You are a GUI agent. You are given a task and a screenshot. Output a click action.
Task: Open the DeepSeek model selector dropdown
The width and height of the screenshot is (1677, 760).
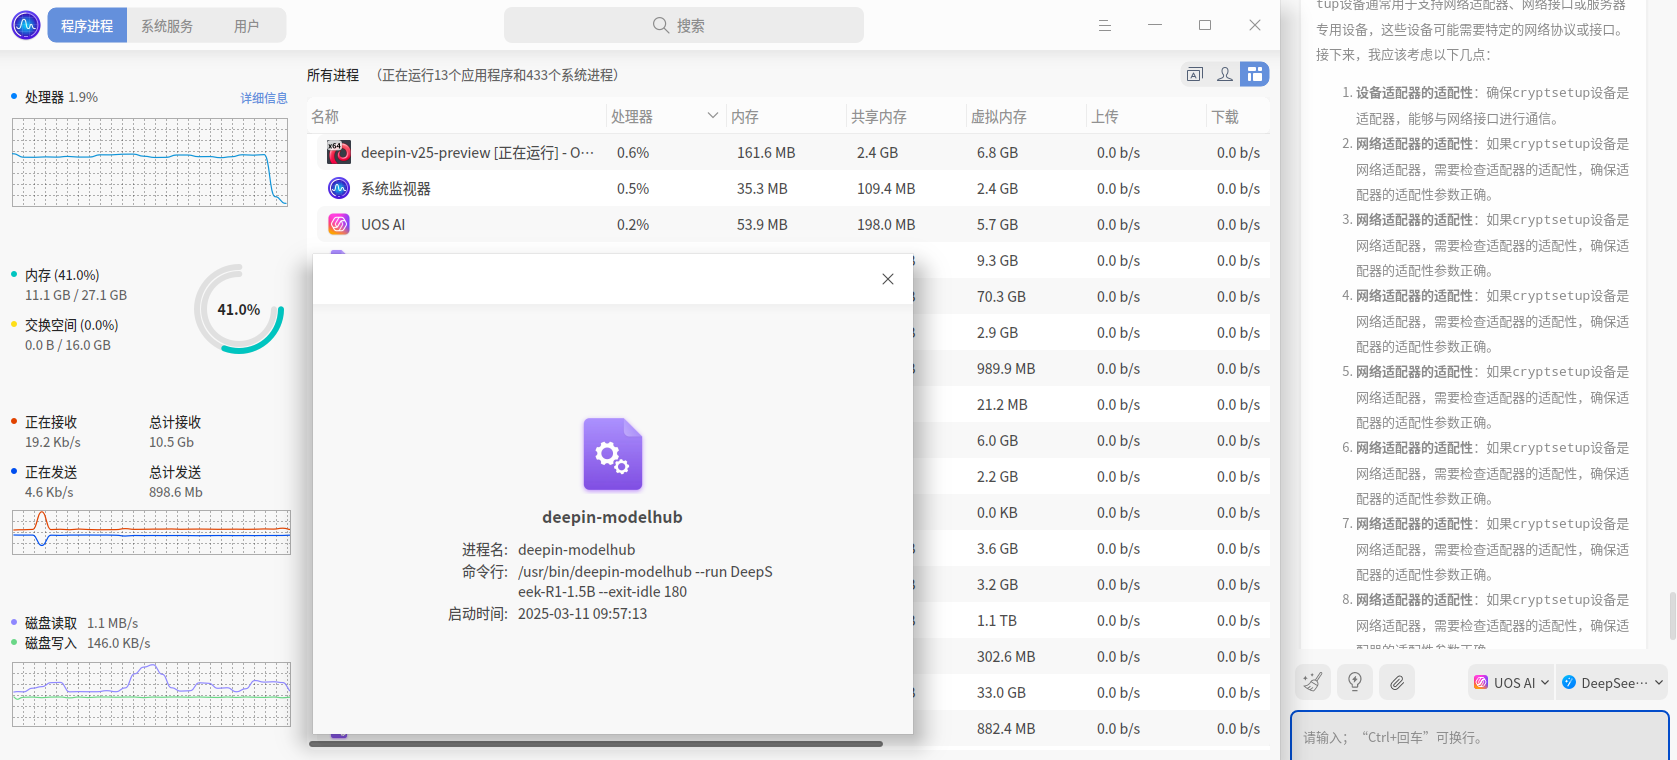1612,683
